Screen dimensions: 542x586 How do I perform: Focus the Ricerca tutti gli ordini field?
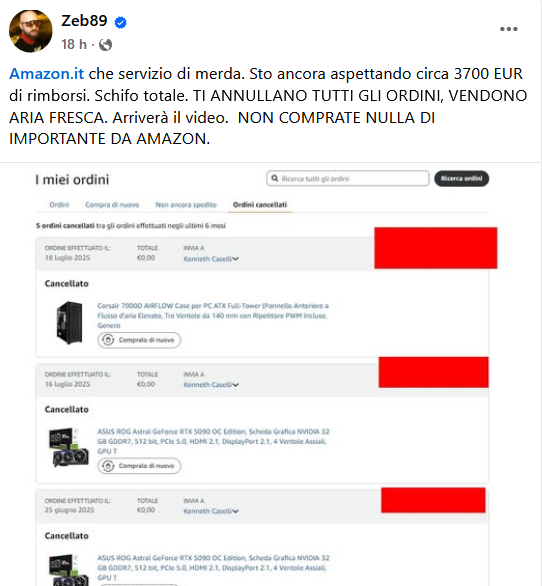[x=348, y=178]
